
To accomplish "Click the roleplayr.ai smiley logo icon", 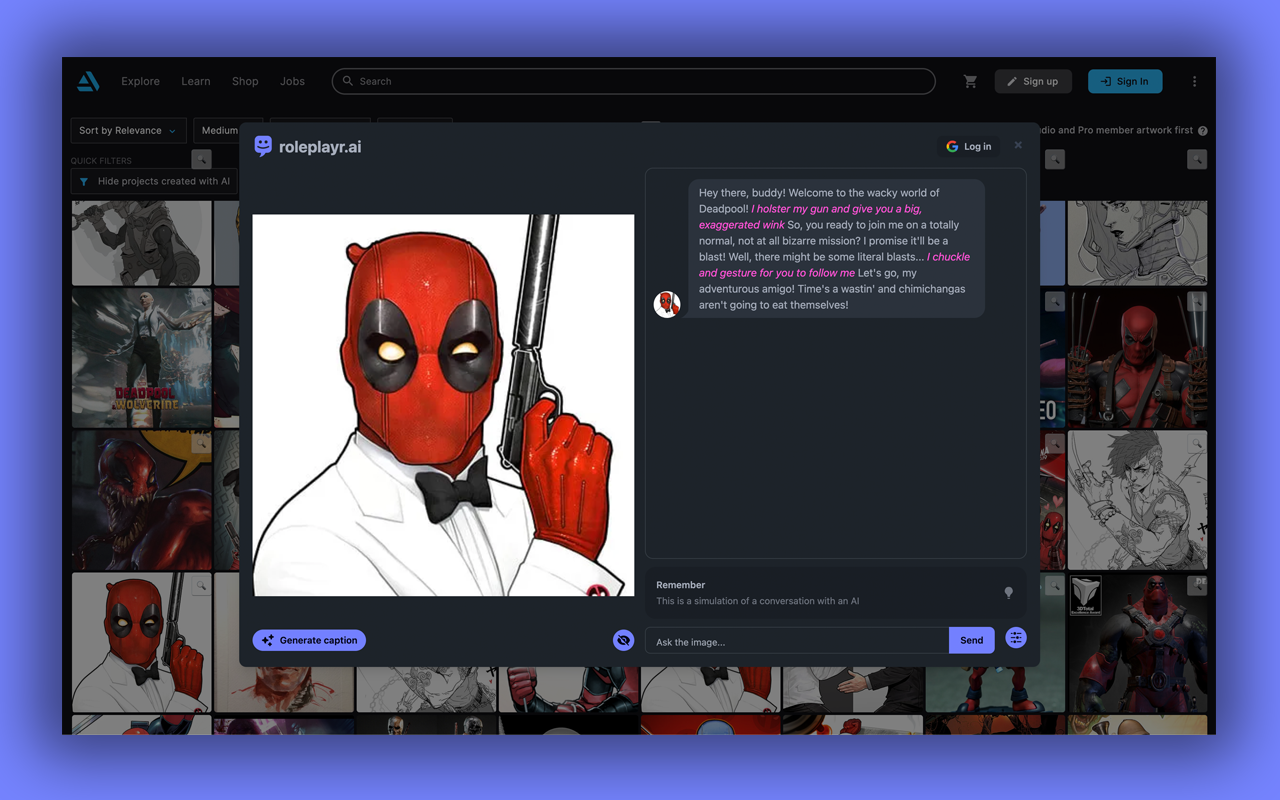I will [x=262, y=146].
